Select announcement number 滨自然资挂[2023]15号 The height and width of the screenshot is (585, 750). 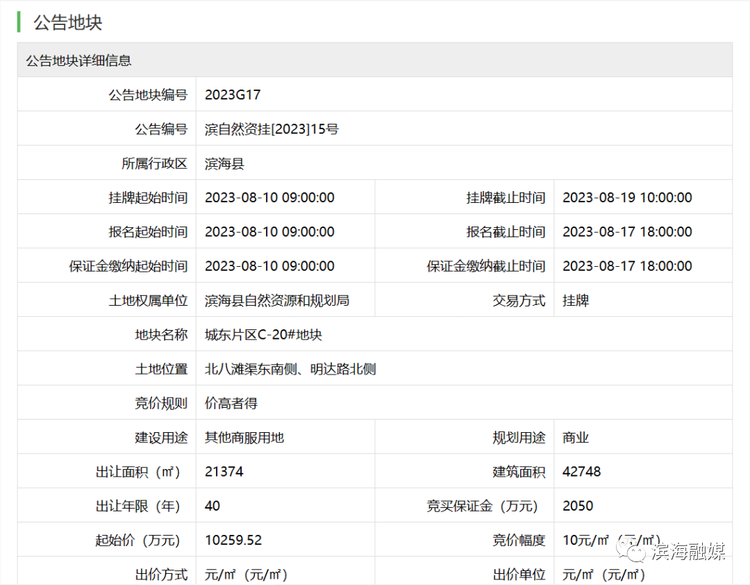[x=271, y=129]
